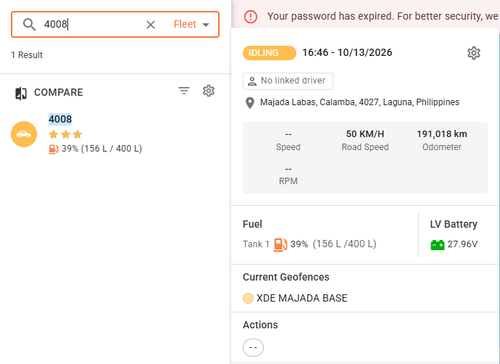Click the 50 KM/H road speed value

point(365,134)
